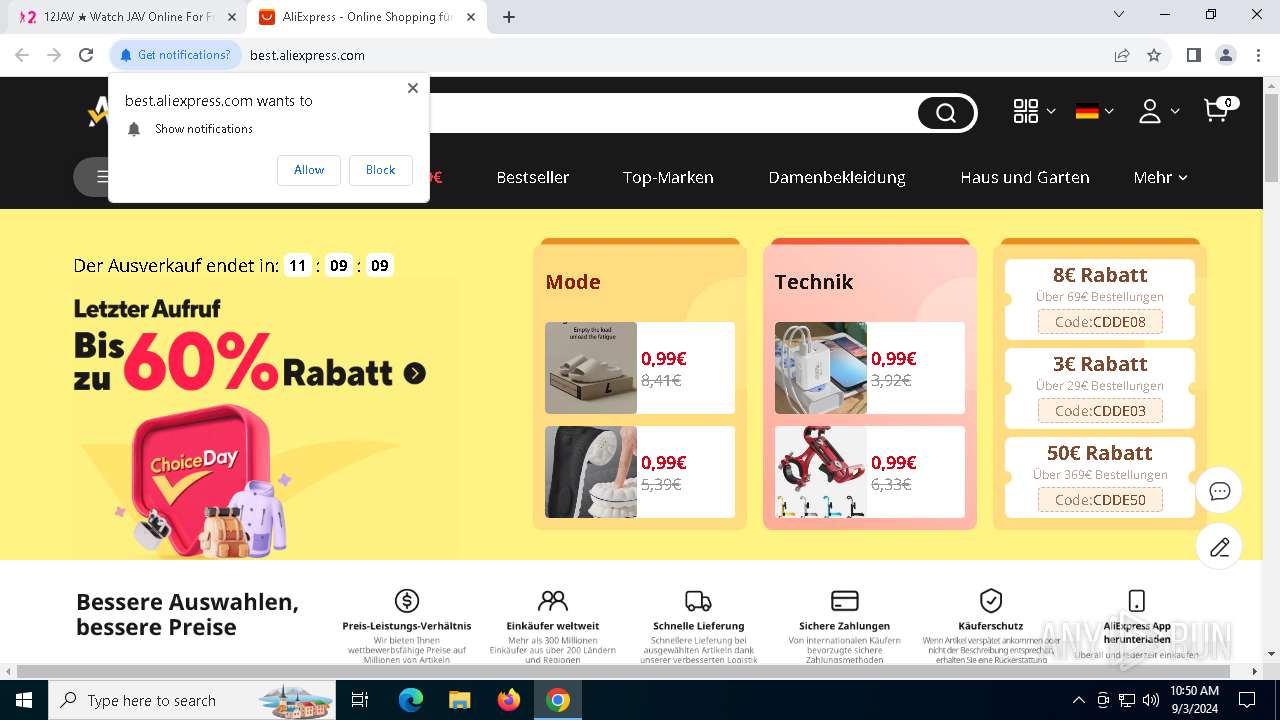The width and height of the screenshot is (1280, 720).
Task: Go to Bestseller menu item
Action: [x=533, y=177]
